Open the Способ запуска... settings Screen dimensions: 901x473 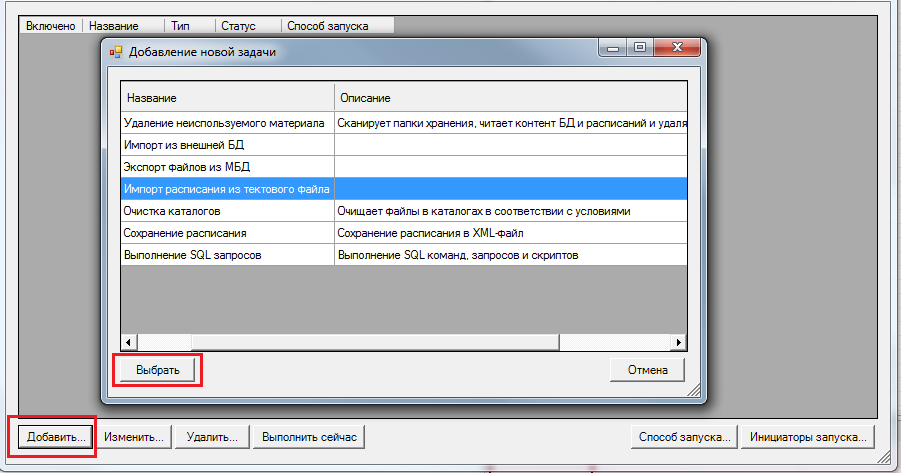pyautogui.click(x=686, y=437)
